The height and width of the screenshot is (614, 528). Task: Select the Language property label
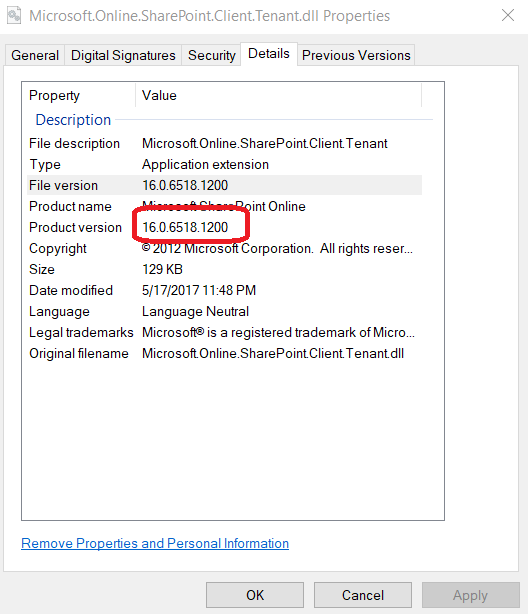pyautogui.click(x=59, y=312)
